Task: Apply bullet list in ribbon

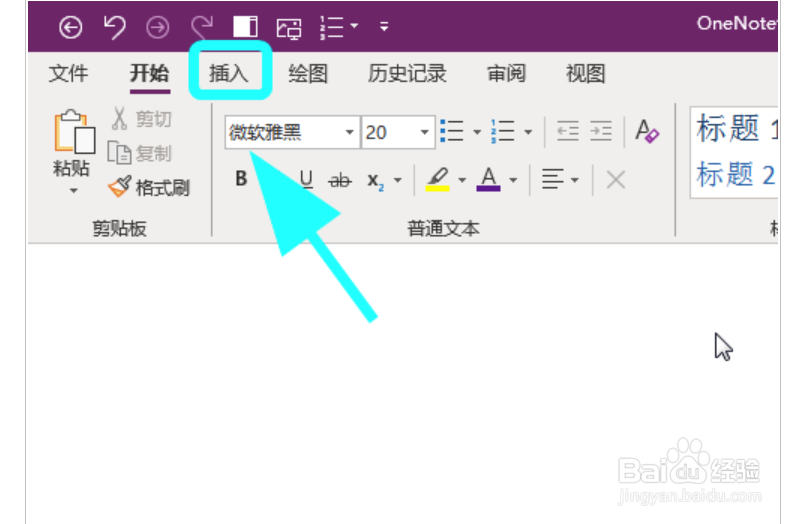Action: (x=452, y=131)
